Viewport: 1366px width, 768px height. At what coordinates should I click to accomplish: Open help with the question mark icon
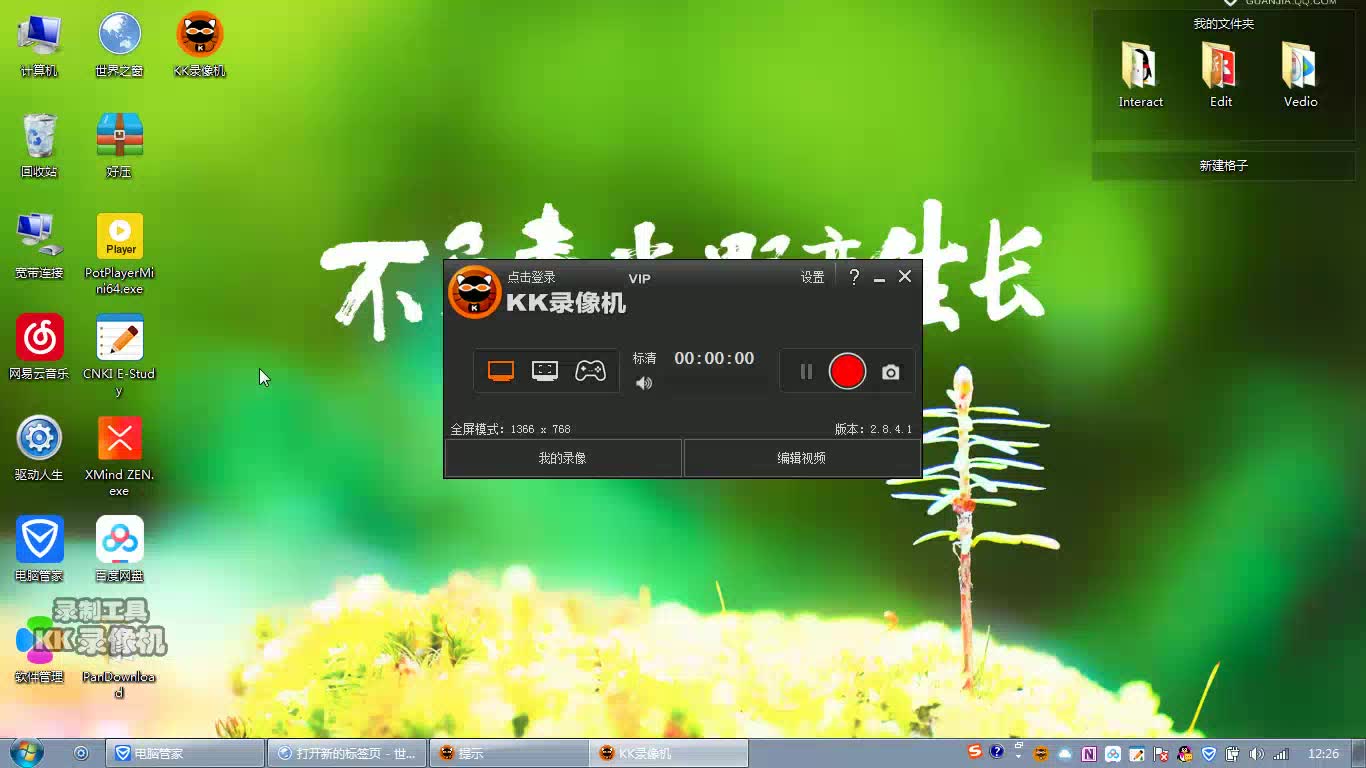pyautogui.click(x=854, y=277)
